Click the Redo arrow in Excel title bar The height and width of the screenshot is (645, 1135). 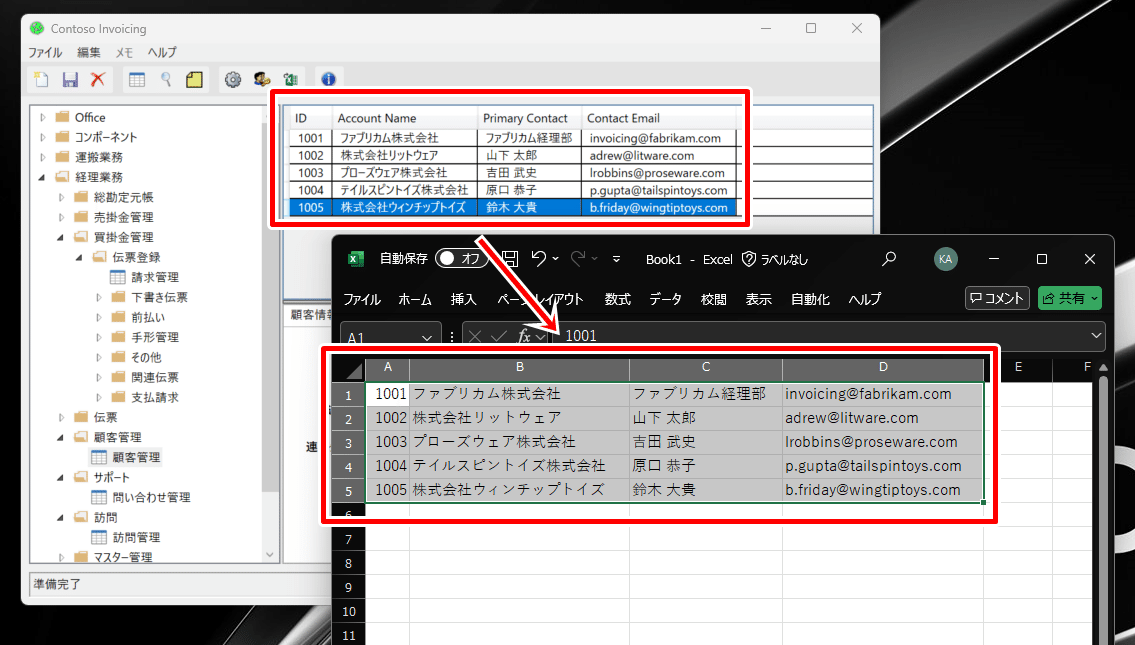click(x=578, y=258)
